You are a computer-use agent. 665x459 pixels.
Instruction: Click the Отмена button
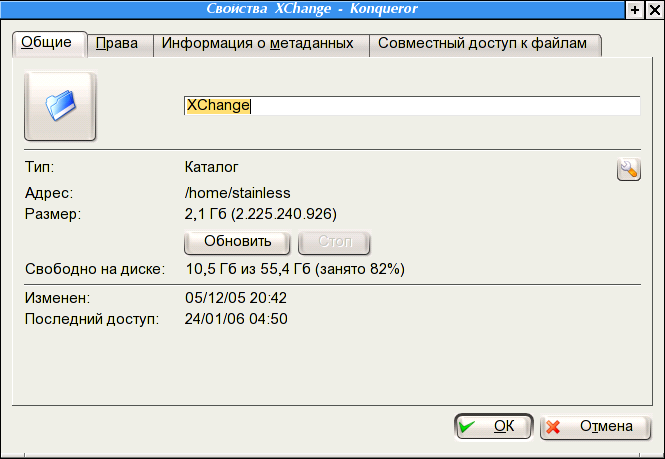(x=595, y=426)
